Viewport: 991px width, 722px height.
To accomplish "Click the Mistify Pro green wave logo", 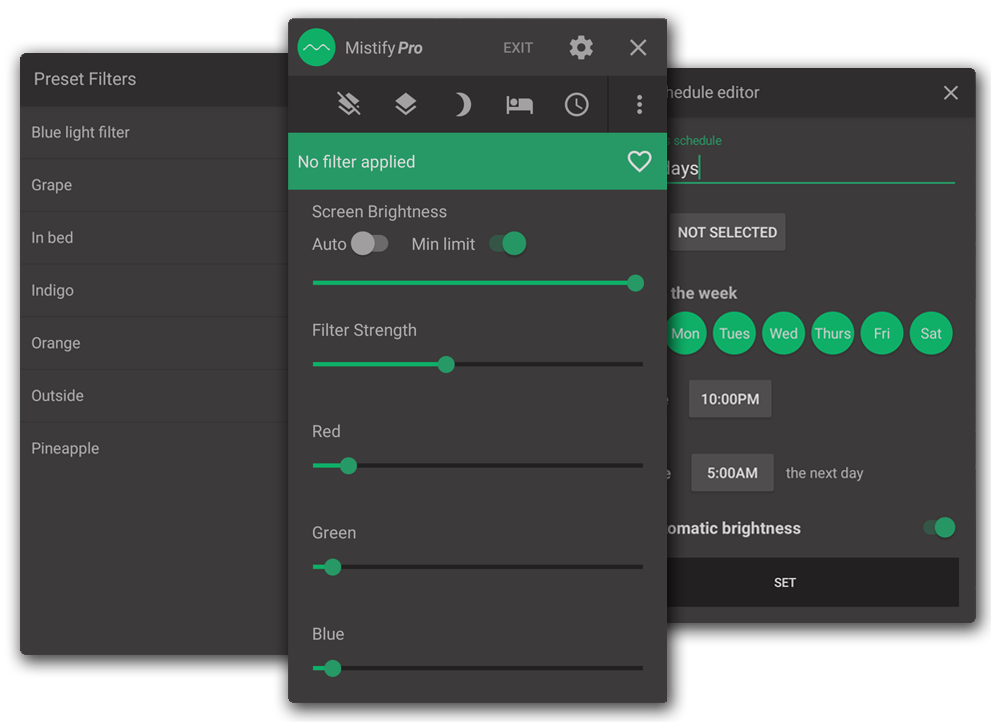I will click(x=316, y=47).
